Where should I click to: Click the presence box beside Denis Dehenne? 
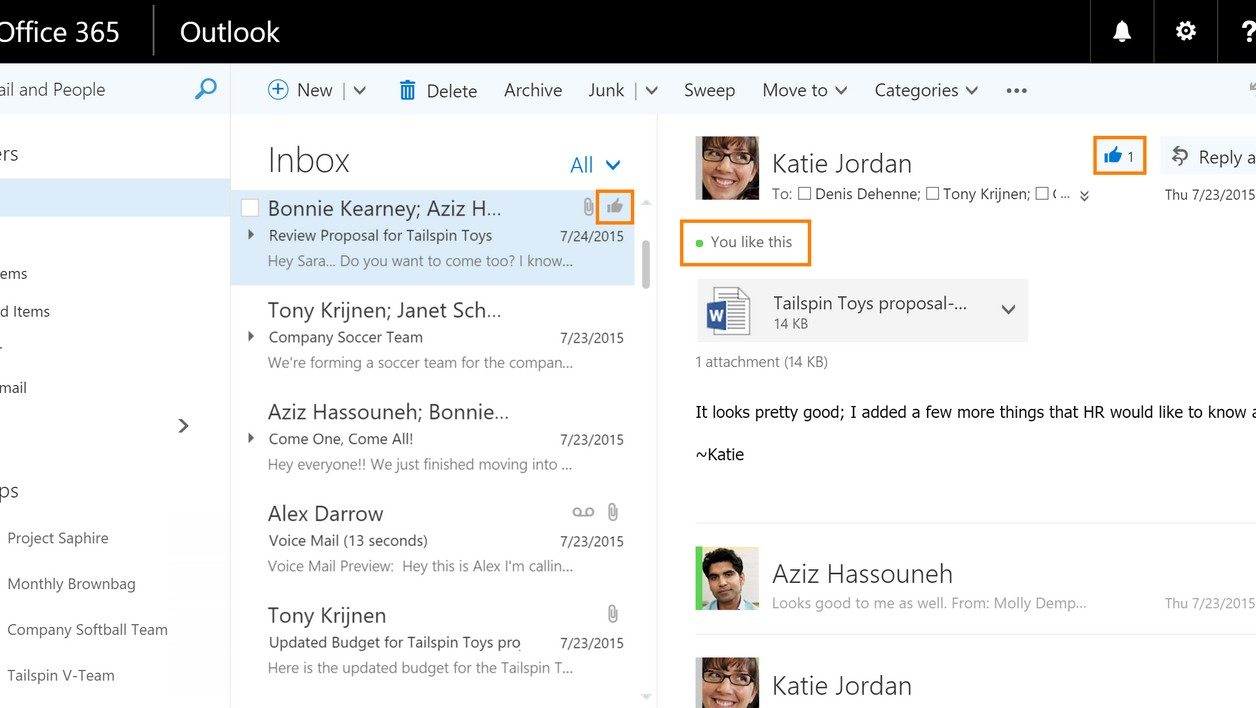click(805, 194)
